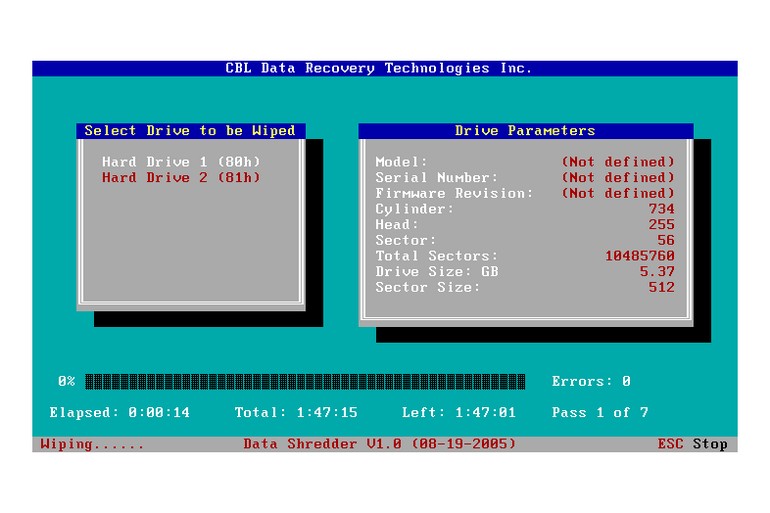Select Hard Drive 1 (80h)
Image resolution: width=770 pixels, height=513 pixels.
coord(181,162)
